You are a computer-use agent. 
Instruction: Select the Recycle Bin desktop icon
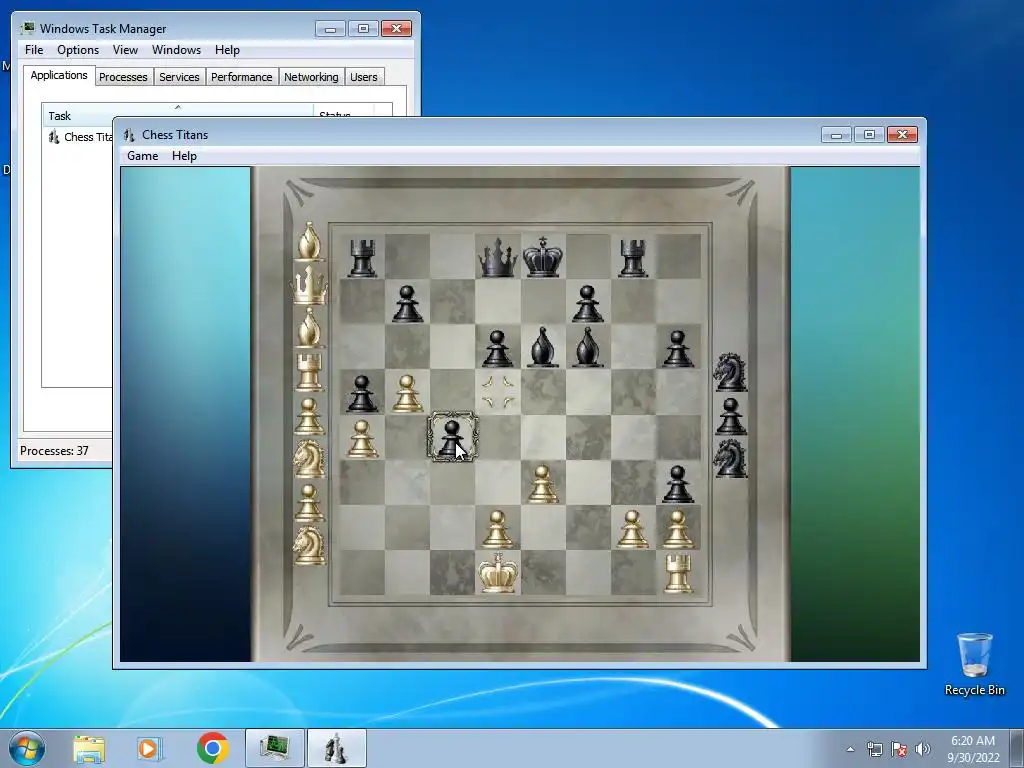pyautogui.click(x=974, y=664)
